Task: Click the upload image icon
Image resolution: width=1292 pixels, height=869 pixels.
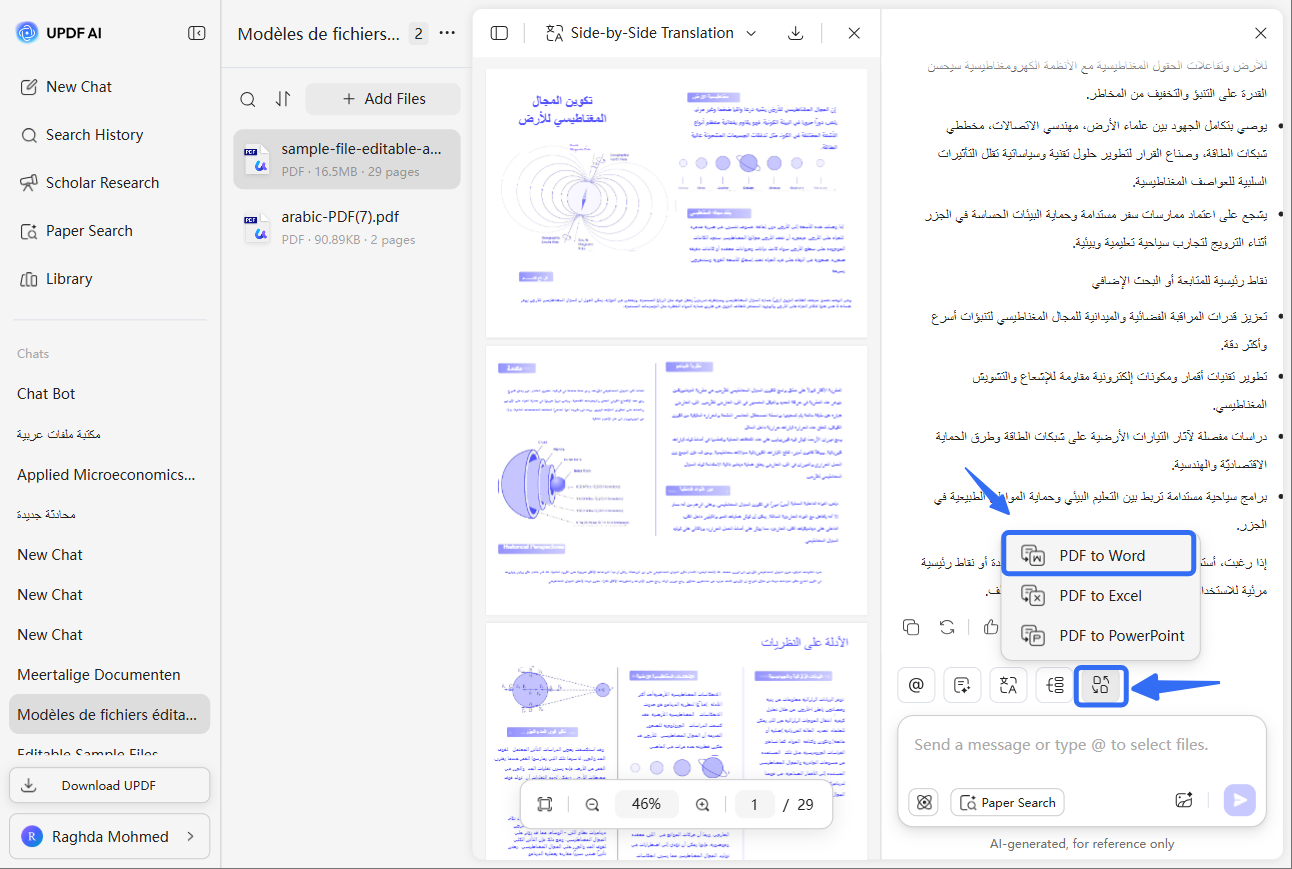Action: (1184, 800)
